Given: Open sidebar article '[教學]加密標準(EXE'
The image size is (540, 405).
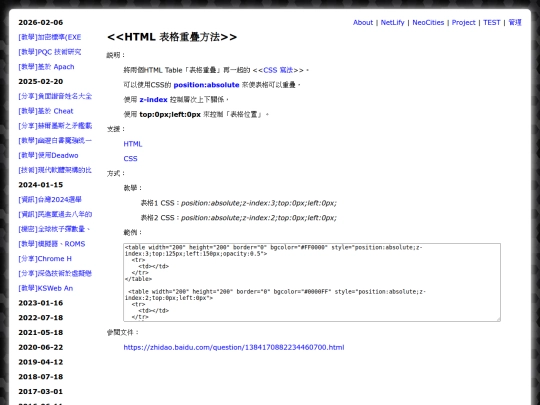Looking at the screenshot, I should coord(50,37).
